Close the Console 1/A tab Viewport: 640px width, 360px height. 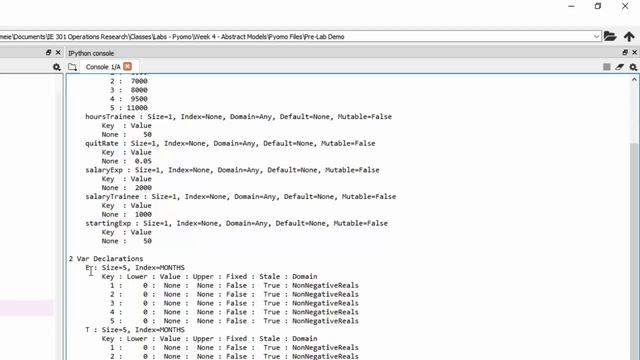click(128, 66)
